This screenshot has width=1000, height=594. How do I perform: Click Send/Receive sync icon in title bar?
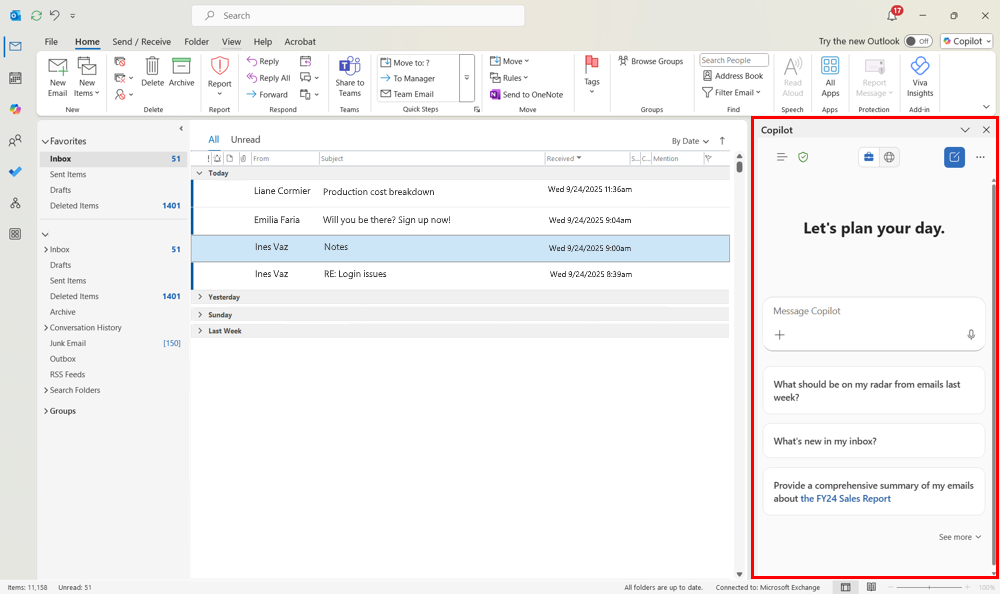[36, 15]
